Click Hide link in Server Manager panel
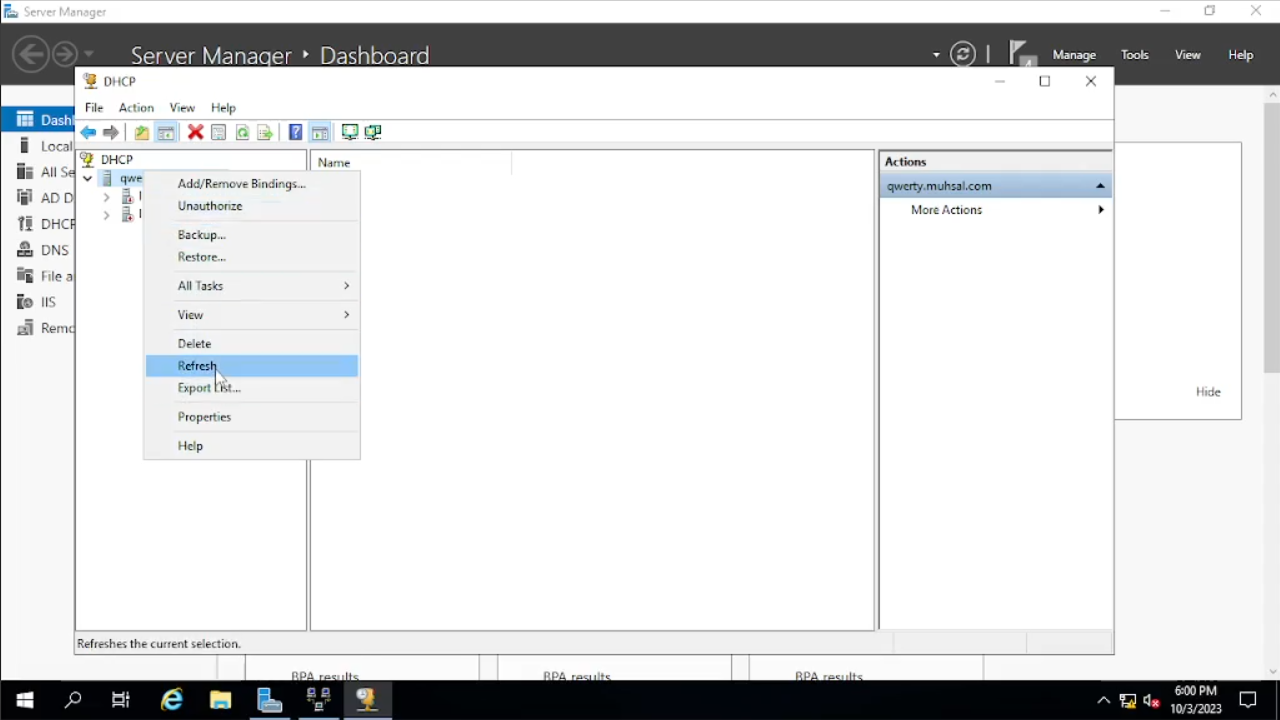This screenshot has width=1280, height=720. click(1208, 392)
